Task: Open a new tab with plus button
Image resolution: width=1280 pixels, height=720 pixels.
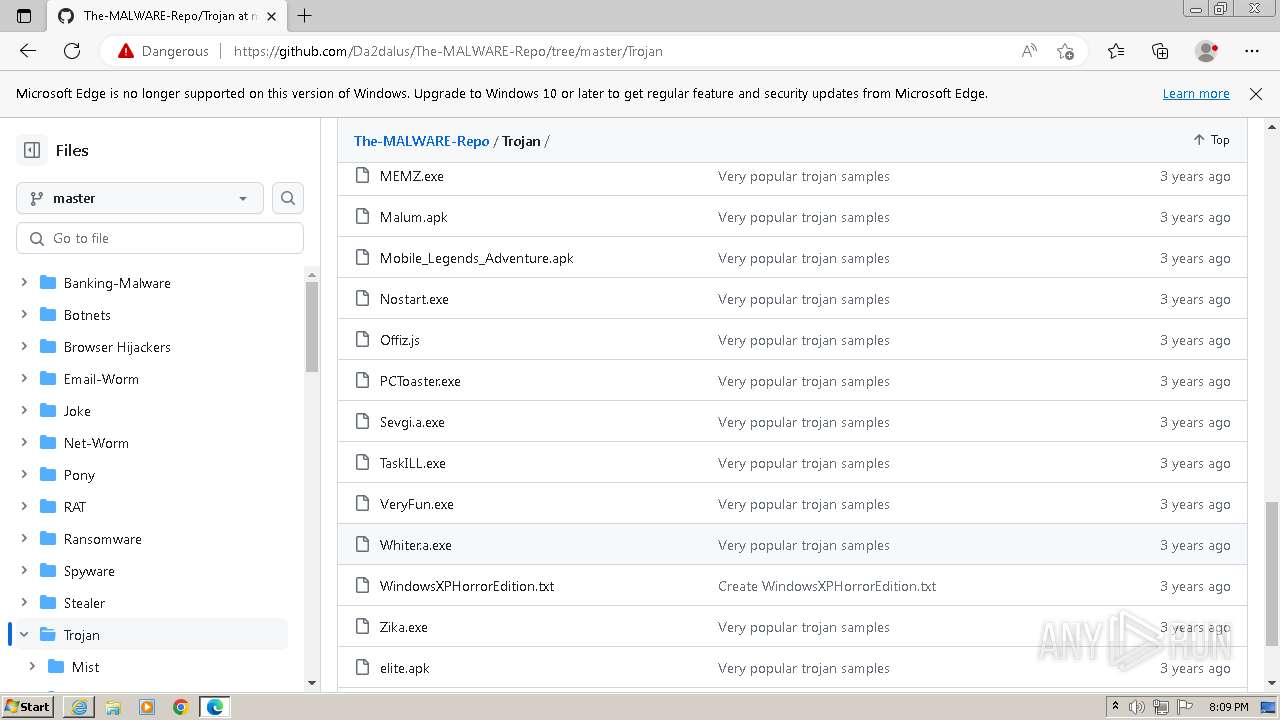Action: 305,16
